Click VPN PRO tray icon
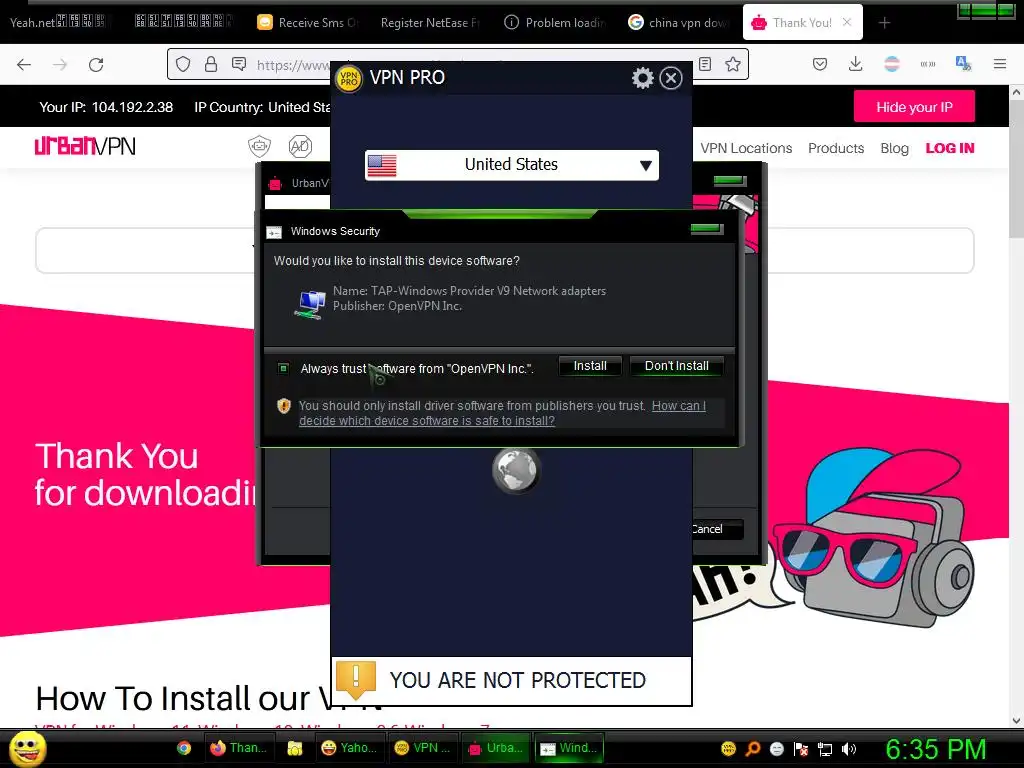The width and height of the screenshot is (1024, 768). [728, 749]
